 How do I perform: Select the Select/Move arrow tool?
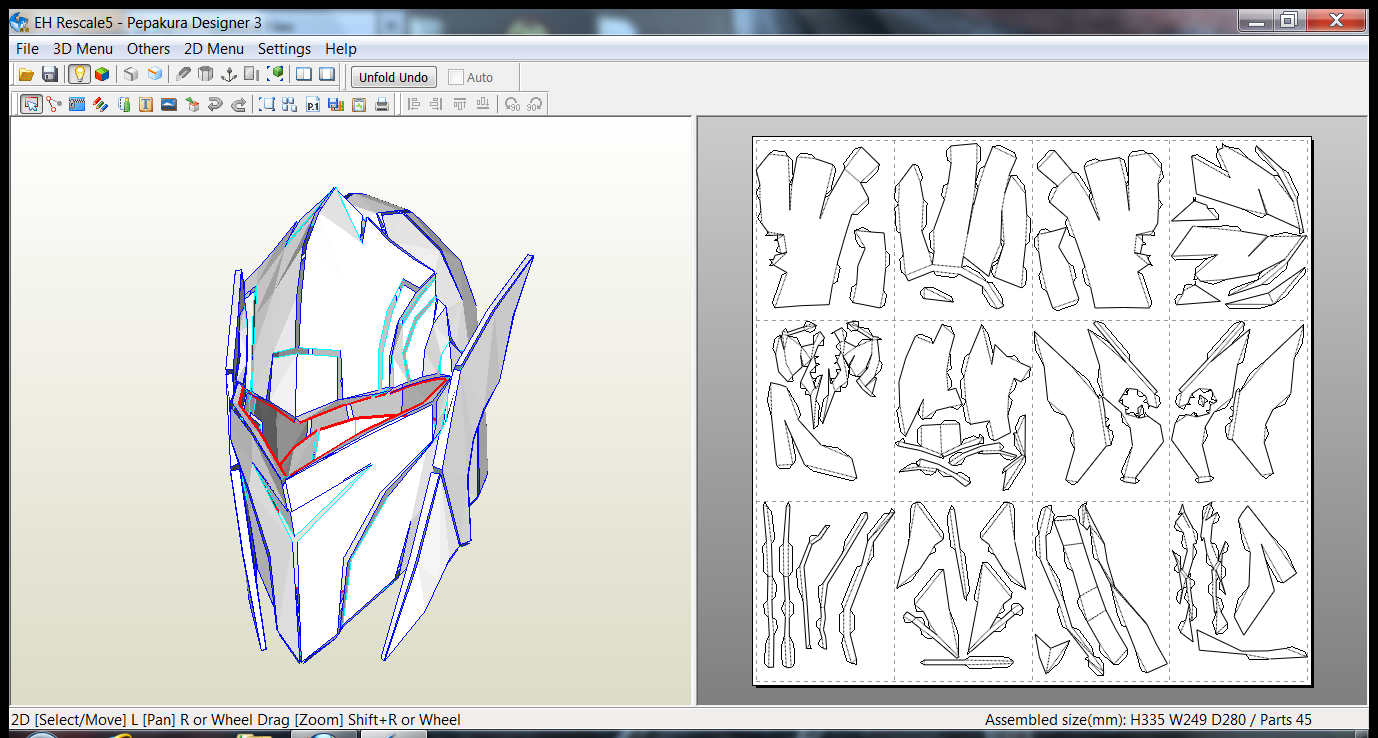(x=31, y=104)
